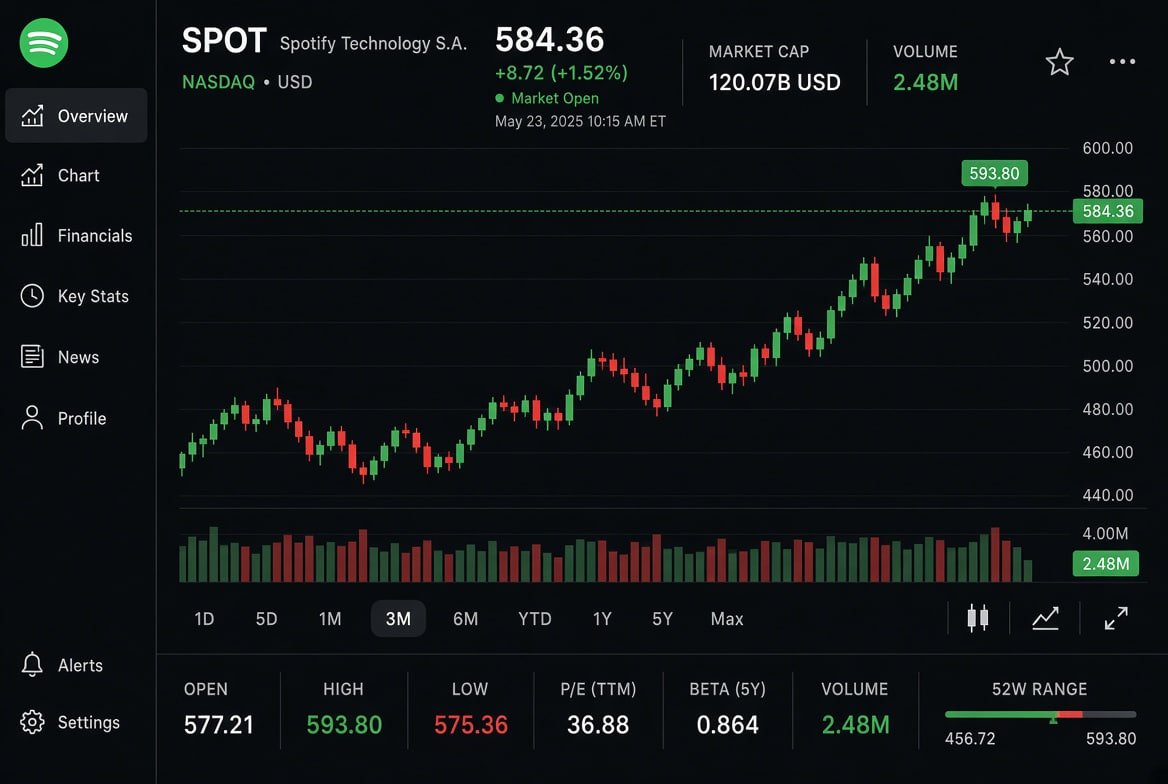Click the Profile person icon
The width and height of the screenshot is (1168, 784).
point(32,417)
